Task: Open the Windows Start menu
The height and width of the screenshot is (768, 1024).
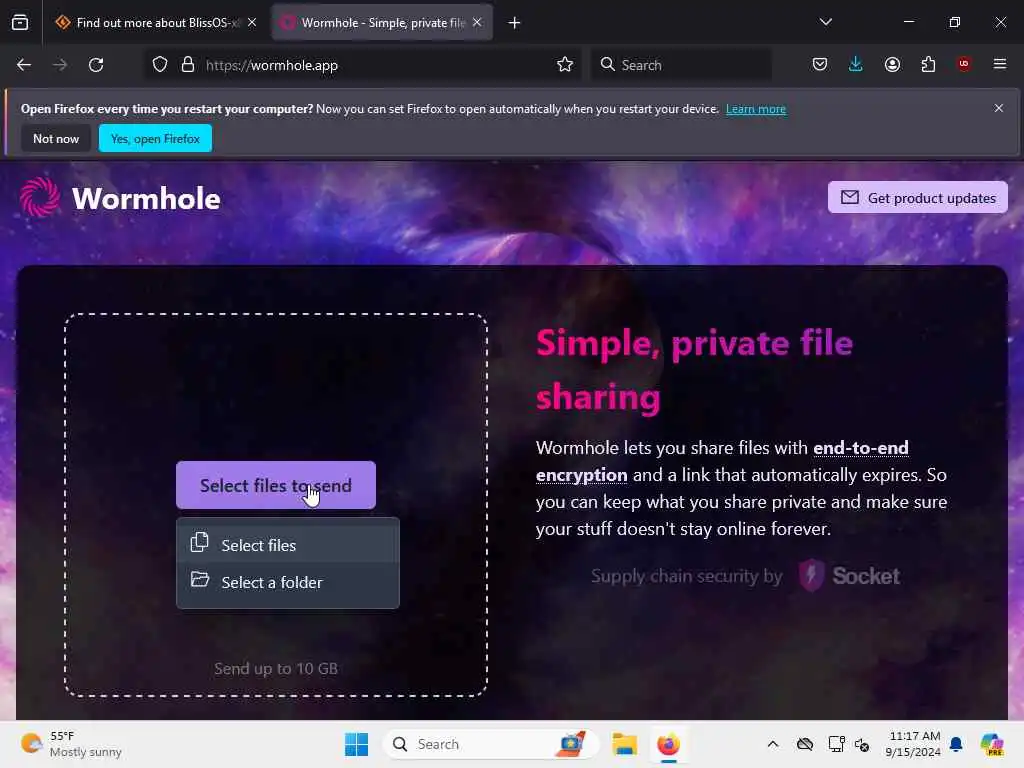Action: (x=357, y=744)
